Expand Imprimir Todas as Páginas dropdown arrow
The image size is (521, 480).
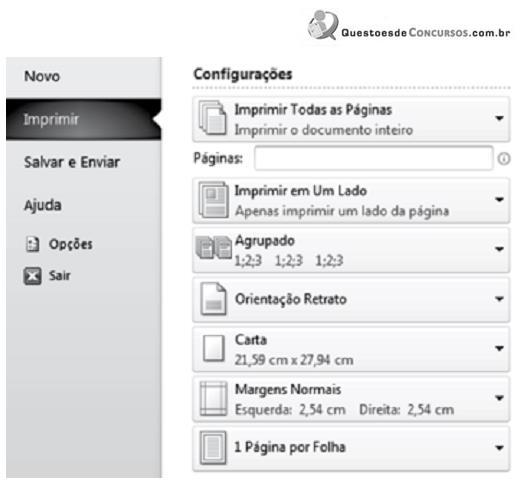[x=499, y=118]
